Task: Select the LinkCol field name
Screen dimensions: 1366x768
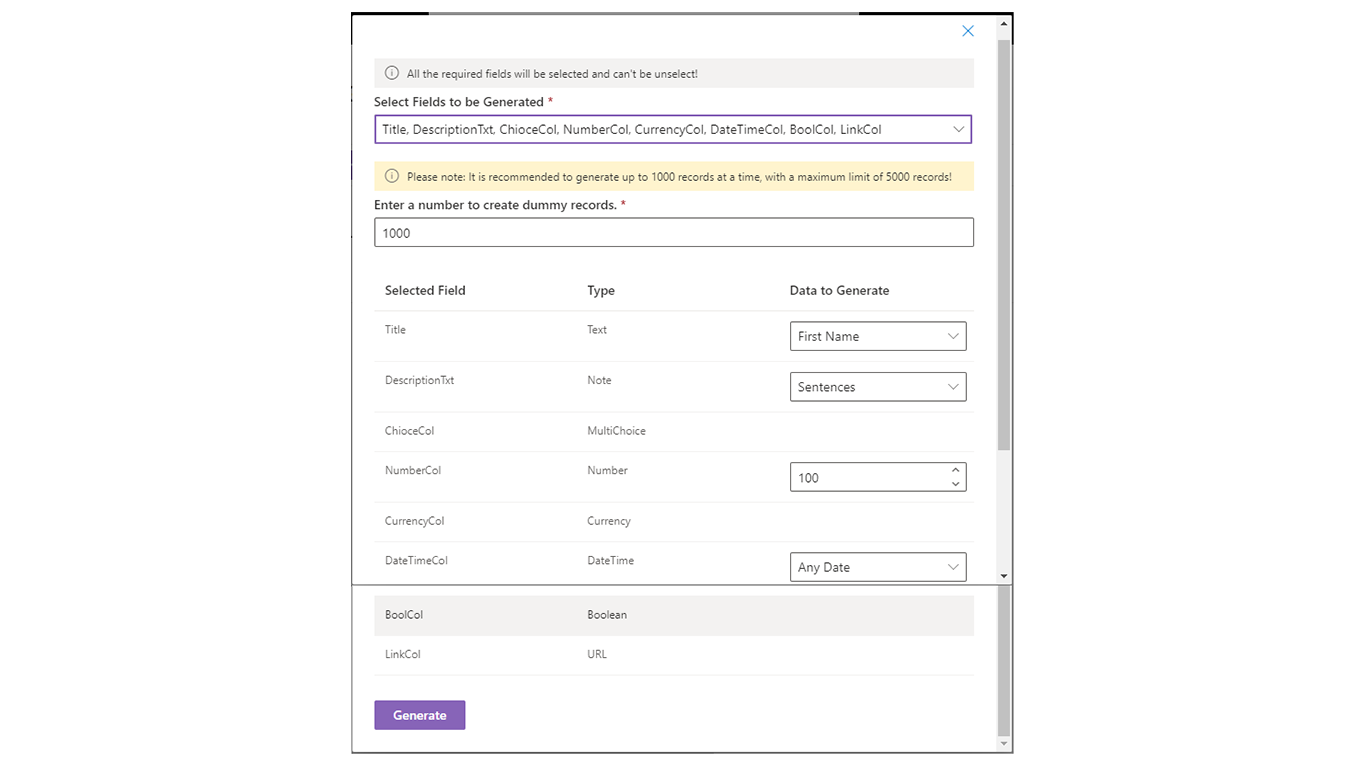Action: click(x=403, y=654)
